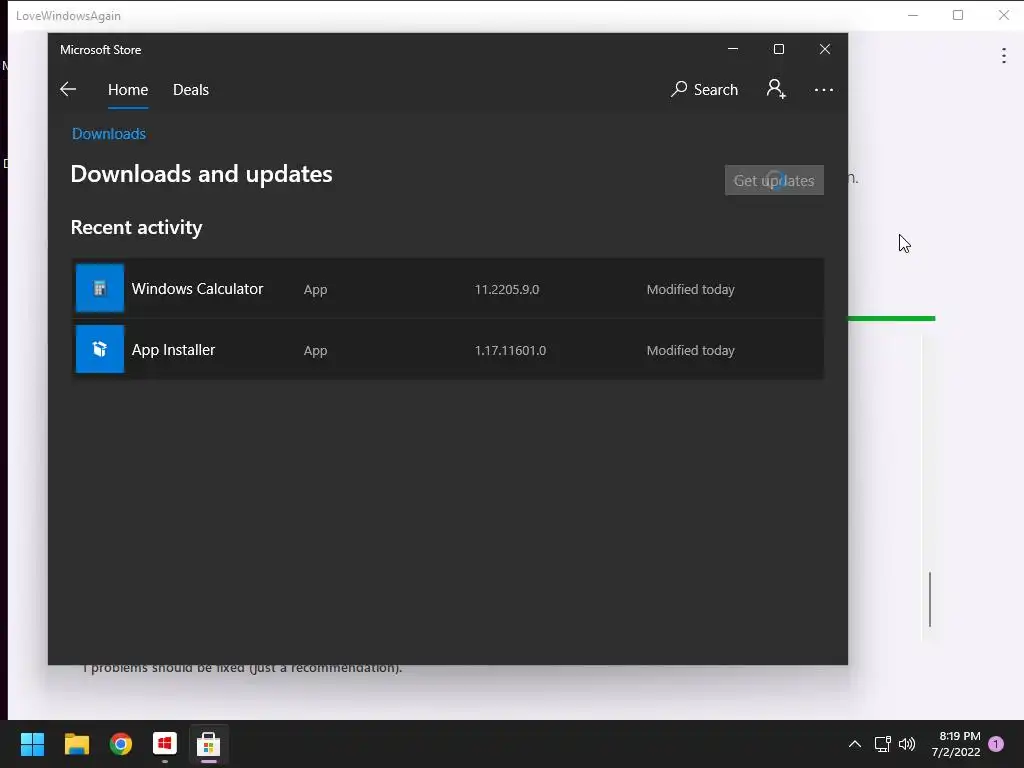Select the App Installer name text
Screen dimensions: 1024x768
click(x=173, y=350)
